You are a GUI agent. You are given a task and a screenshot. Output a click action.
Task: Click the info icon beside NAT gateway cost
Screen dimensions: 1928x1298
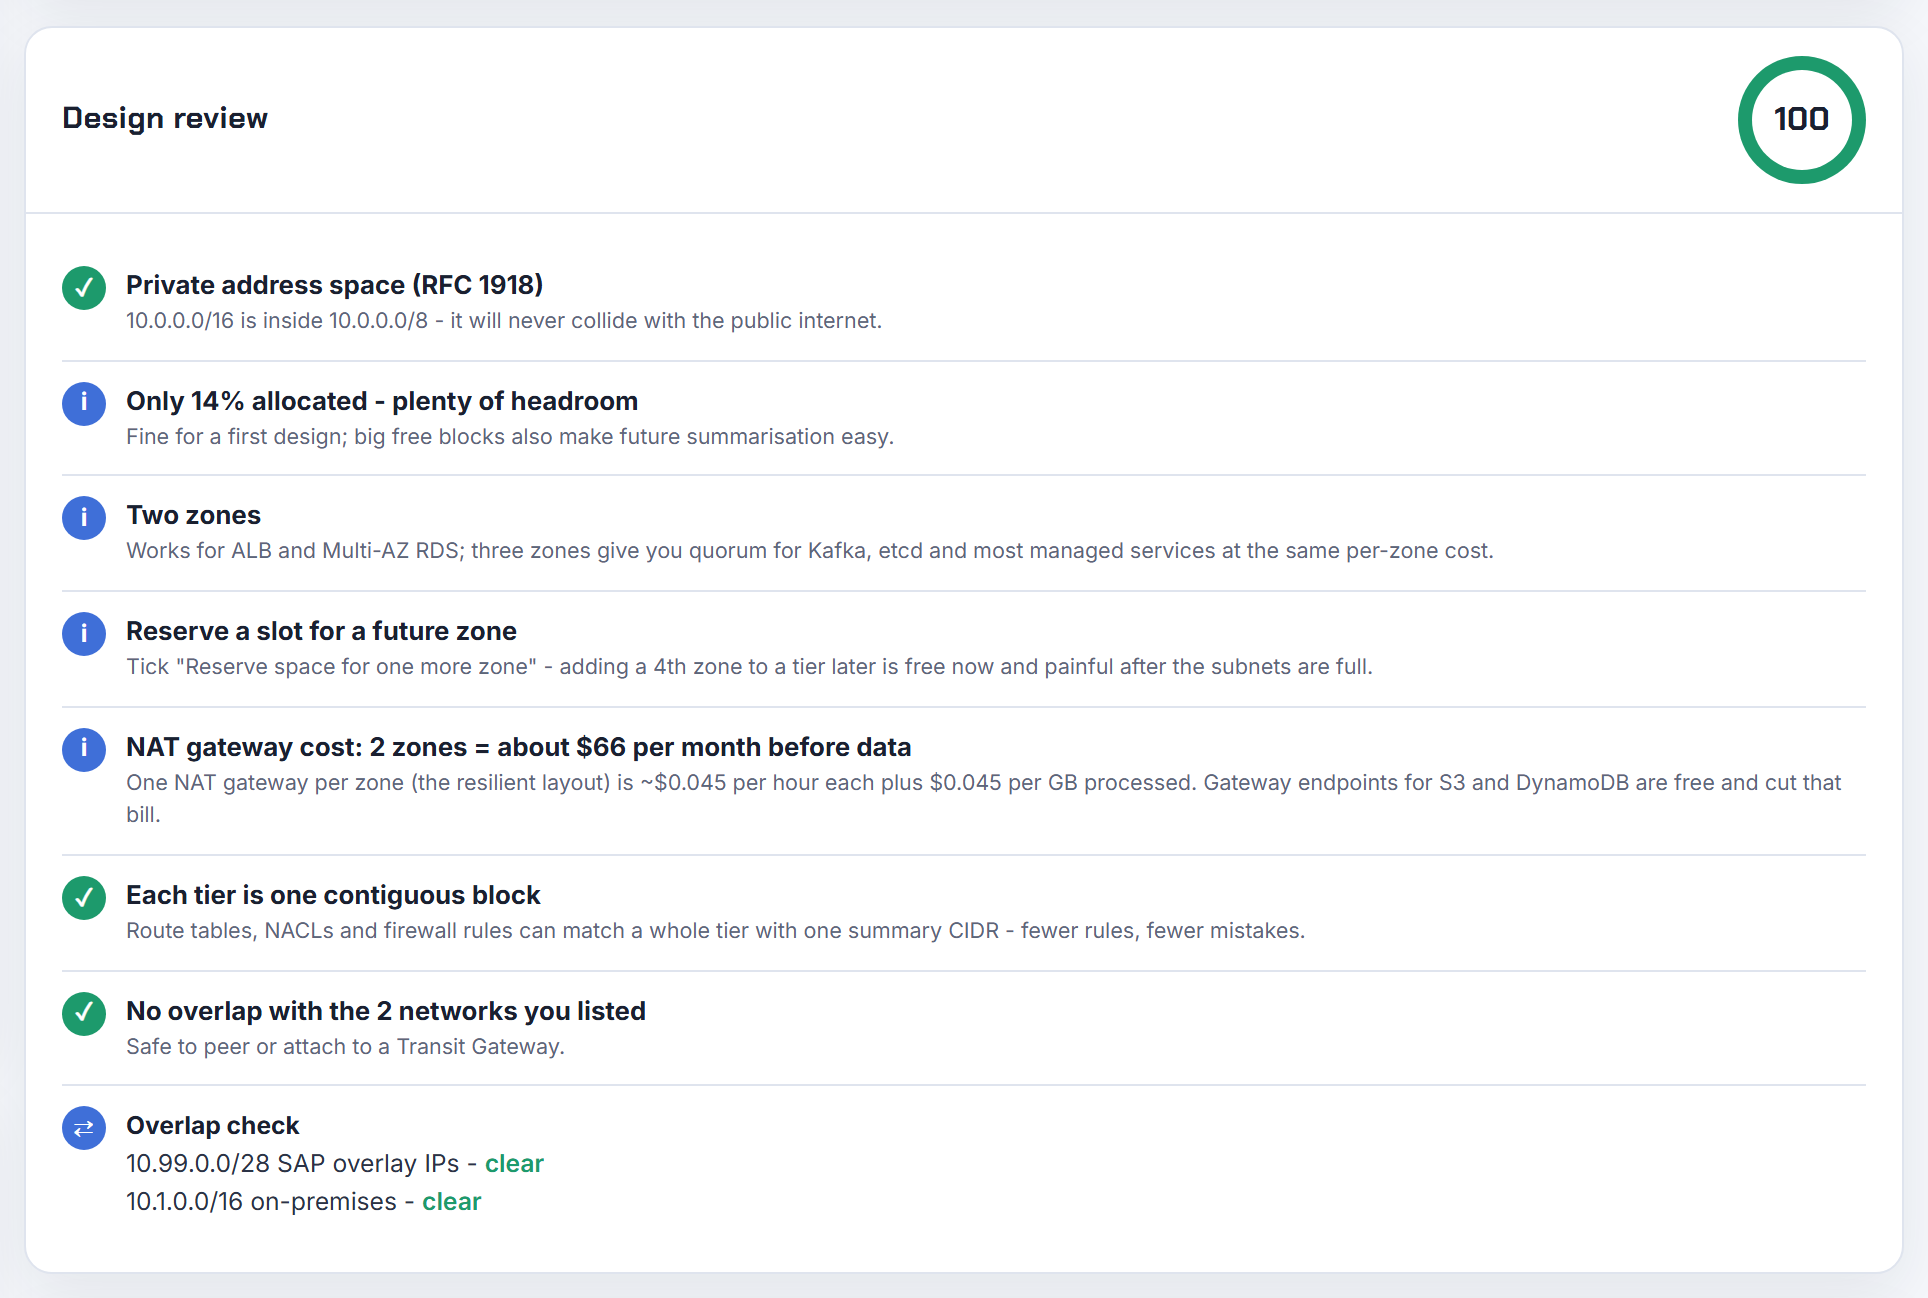pyautogui.click(x=84, y=750)
